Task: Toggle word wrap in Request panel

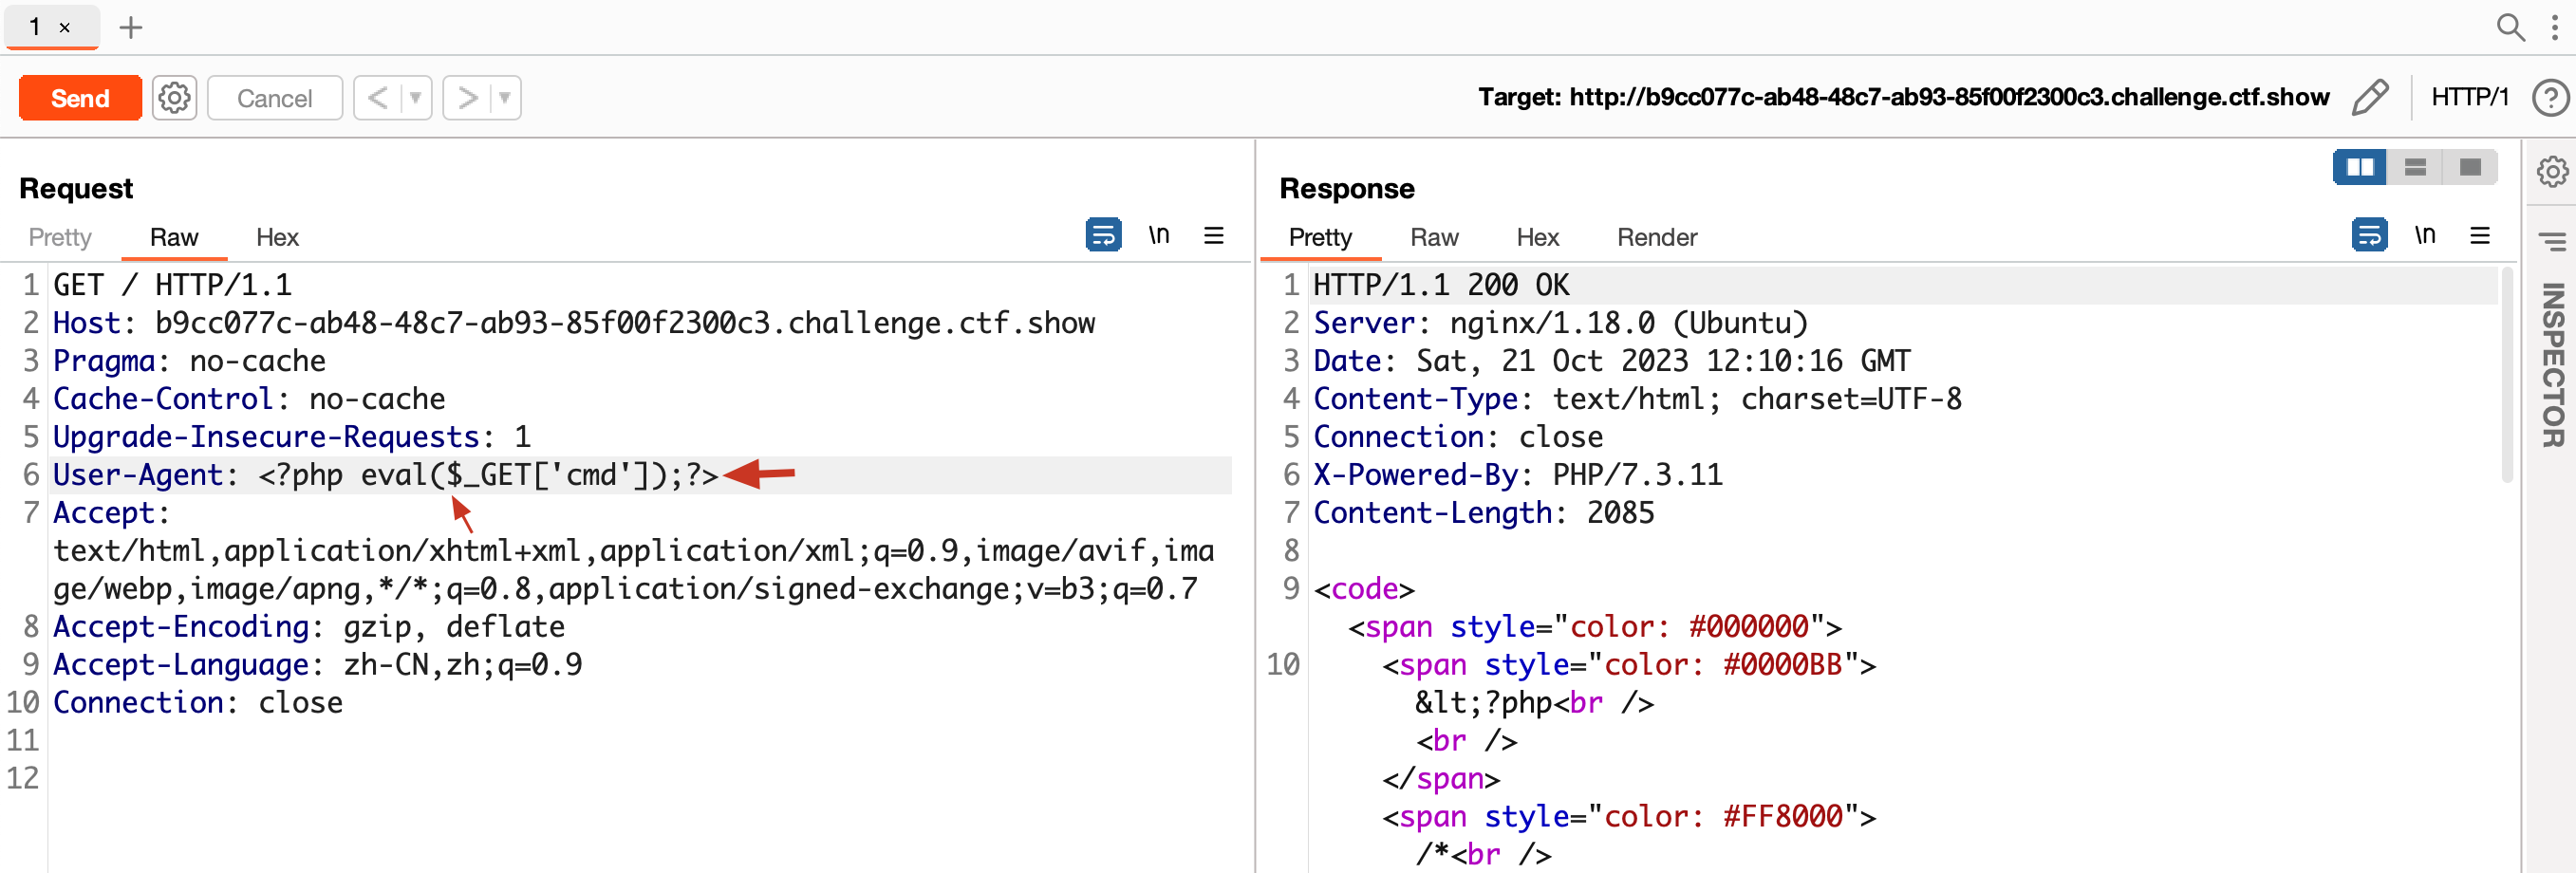Action: [1103, 235]
